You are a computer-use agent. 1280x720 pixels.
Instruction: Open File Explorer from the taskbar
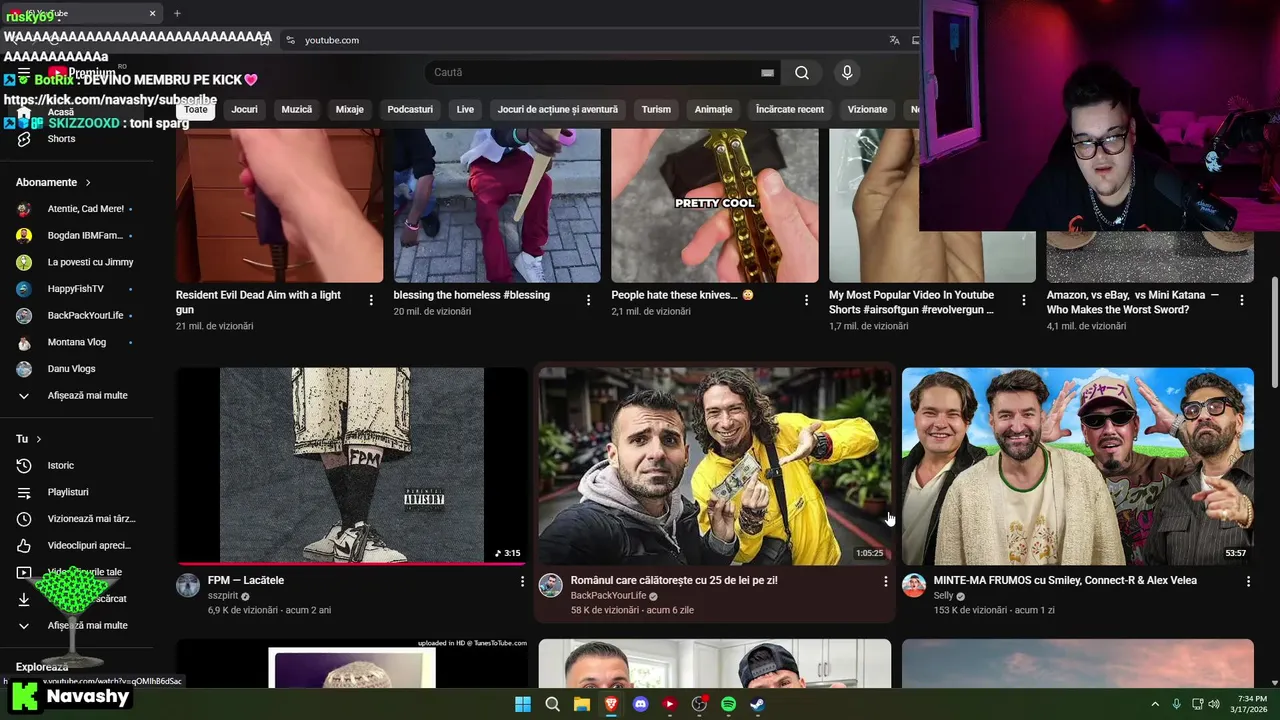[581, 704]
